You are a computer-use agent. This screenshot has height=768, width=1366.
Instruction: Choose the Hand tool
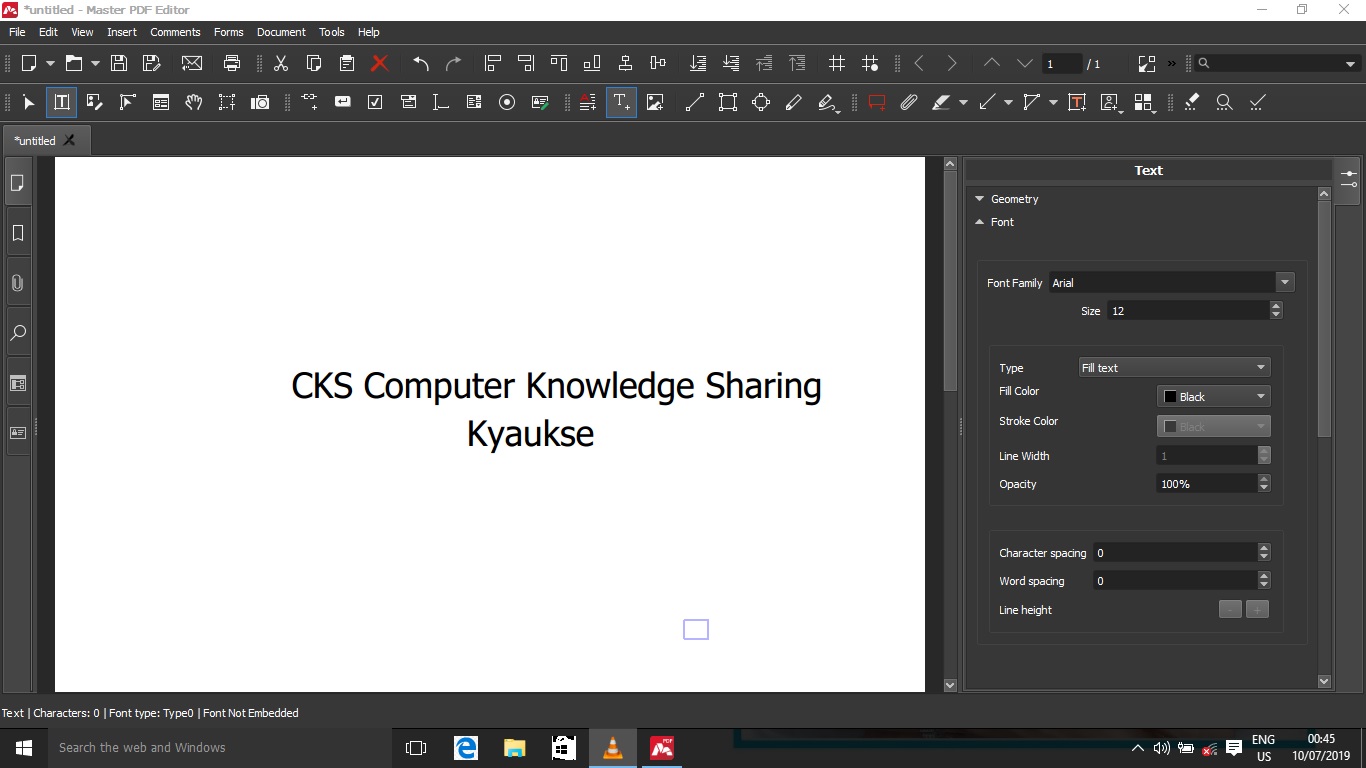[x=194, y=102]
